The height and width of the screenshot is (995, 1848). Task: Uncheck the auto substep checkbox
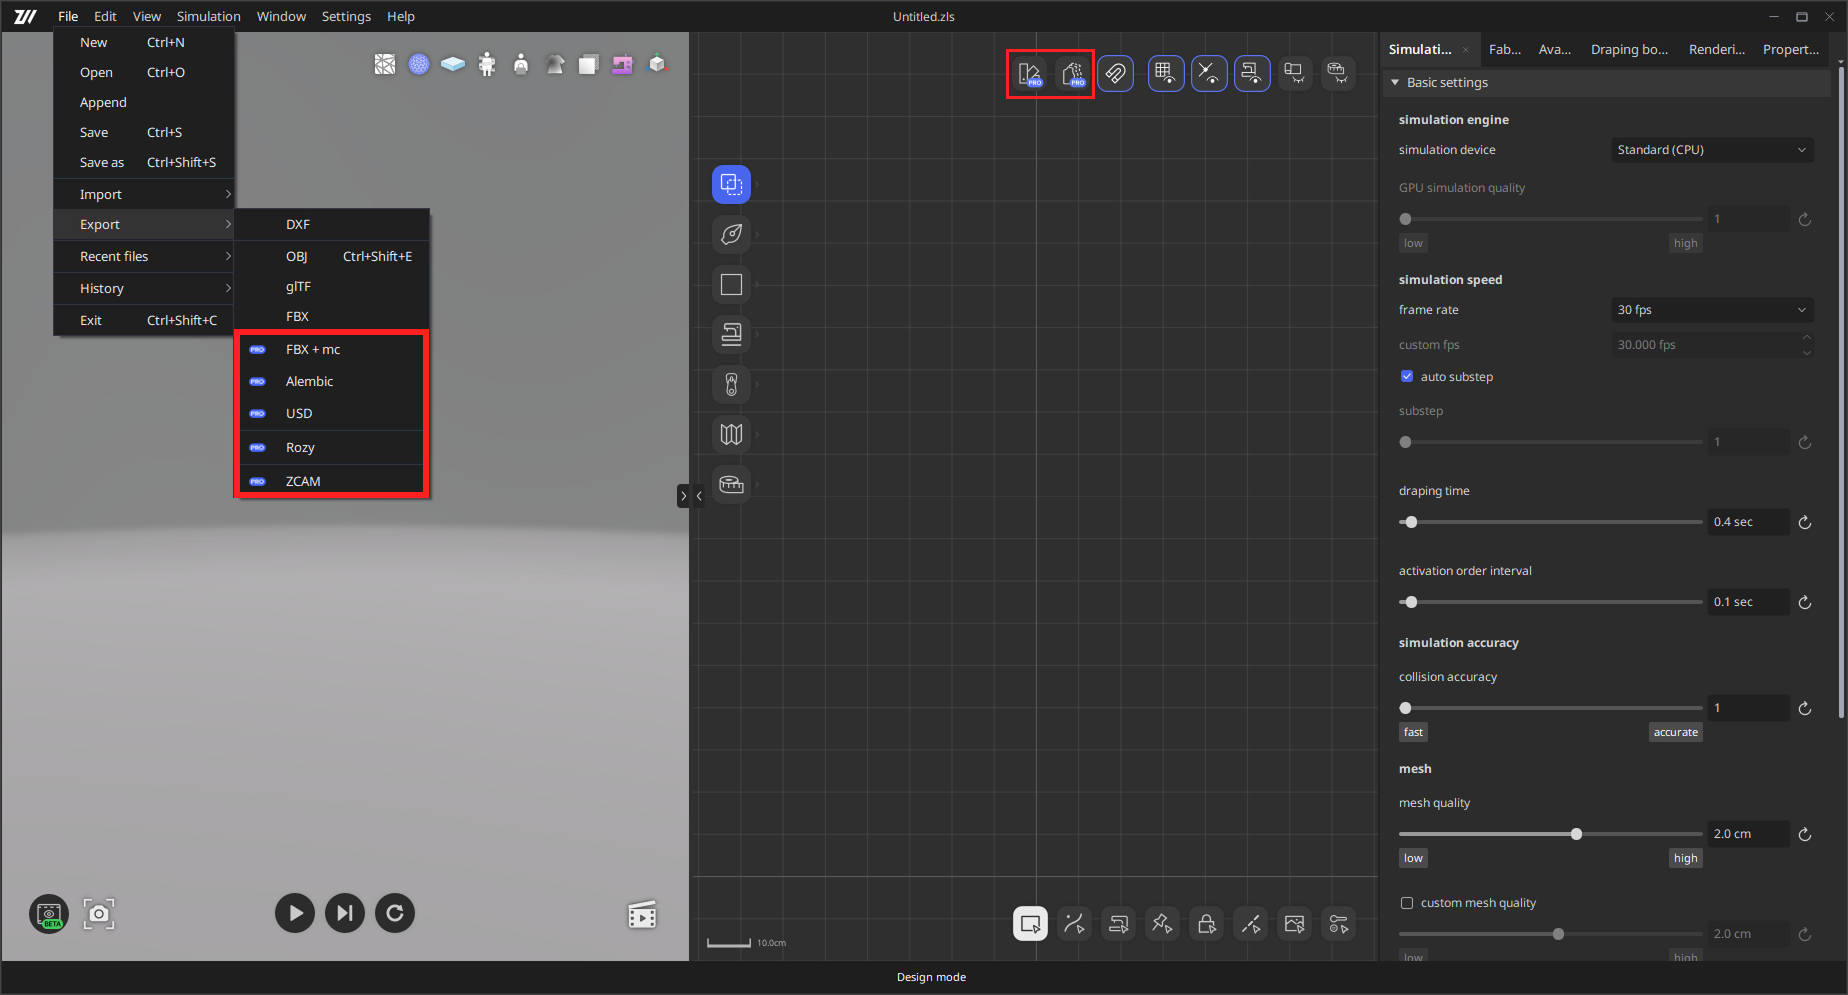(x=1407, y=377)
